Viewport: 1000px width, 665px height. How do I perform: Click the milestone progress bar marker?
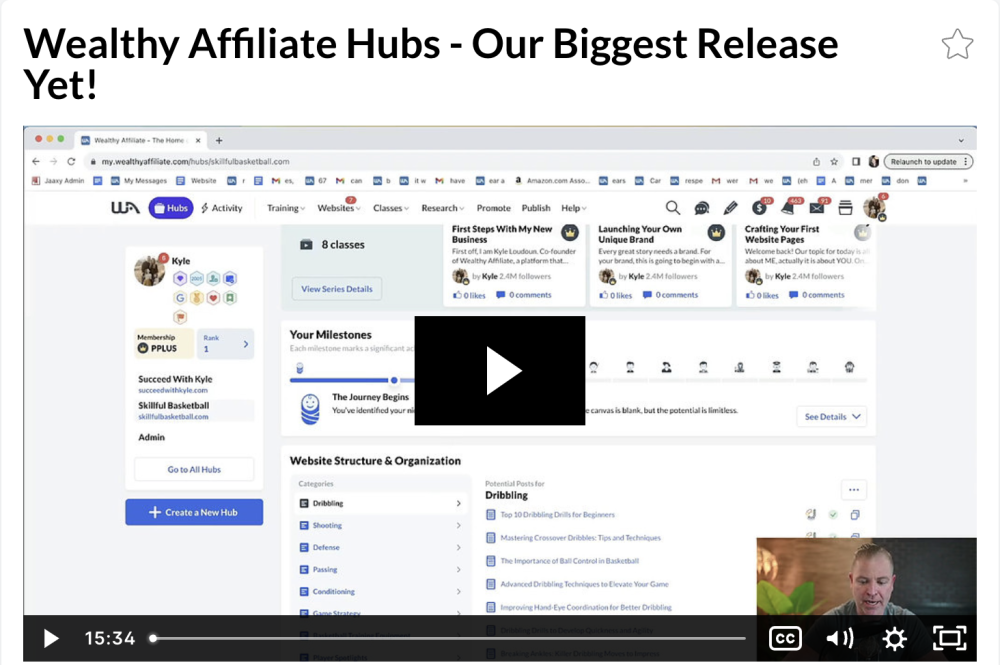click(x=394, y=380)
